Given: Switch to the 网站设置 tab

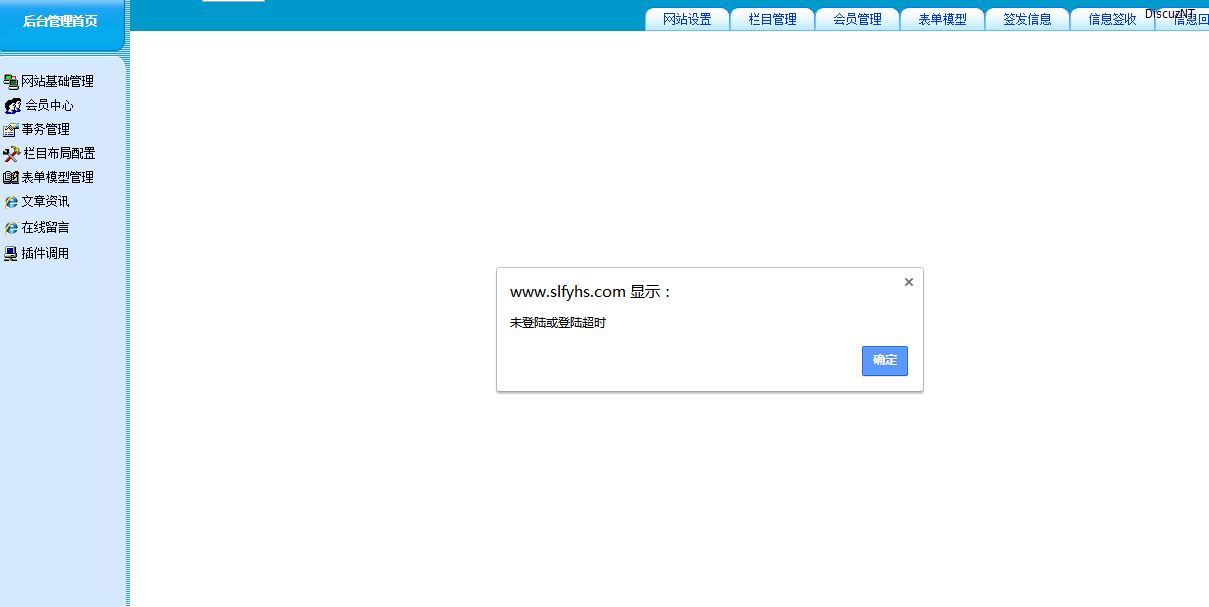Looking at the screenshot, I should point(687,19).
